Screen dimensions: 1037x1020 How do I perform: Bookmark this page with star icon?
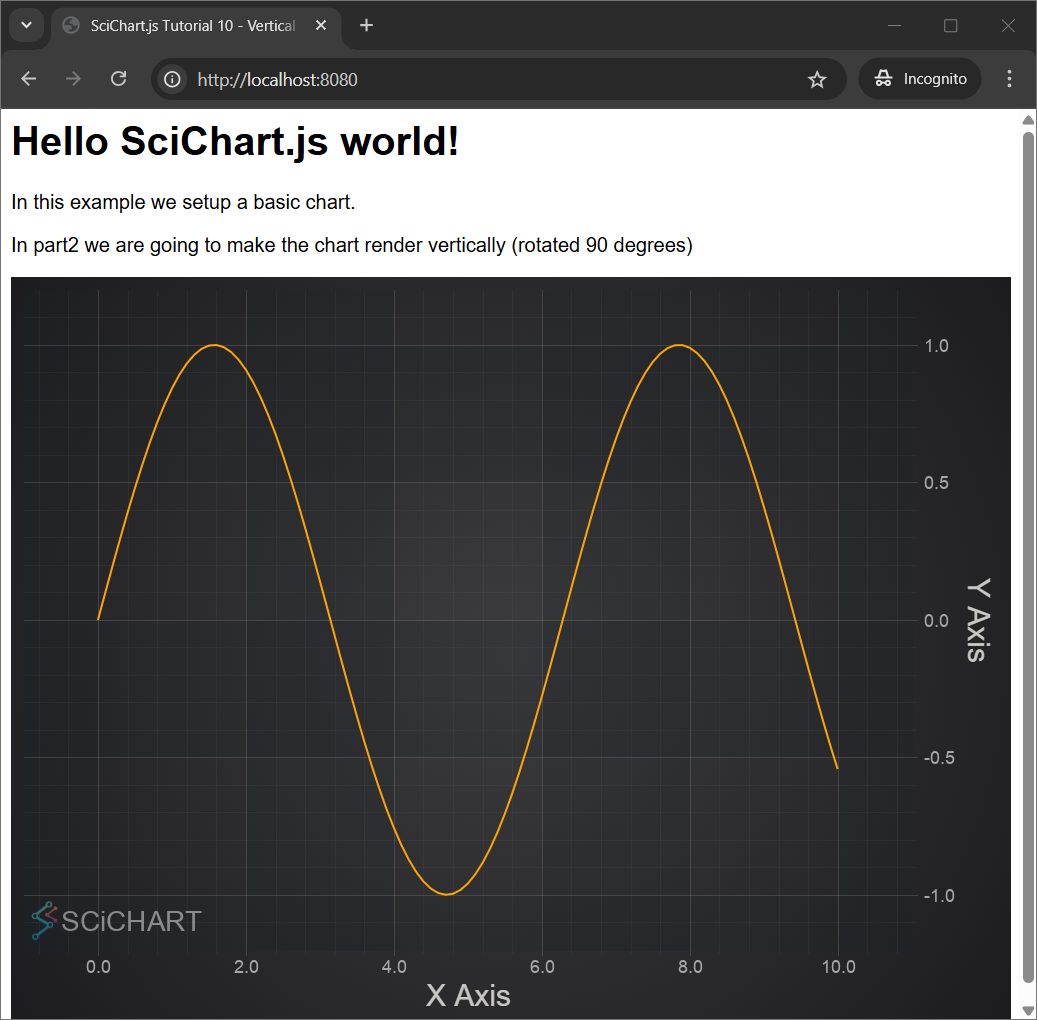tap(817, 79)
